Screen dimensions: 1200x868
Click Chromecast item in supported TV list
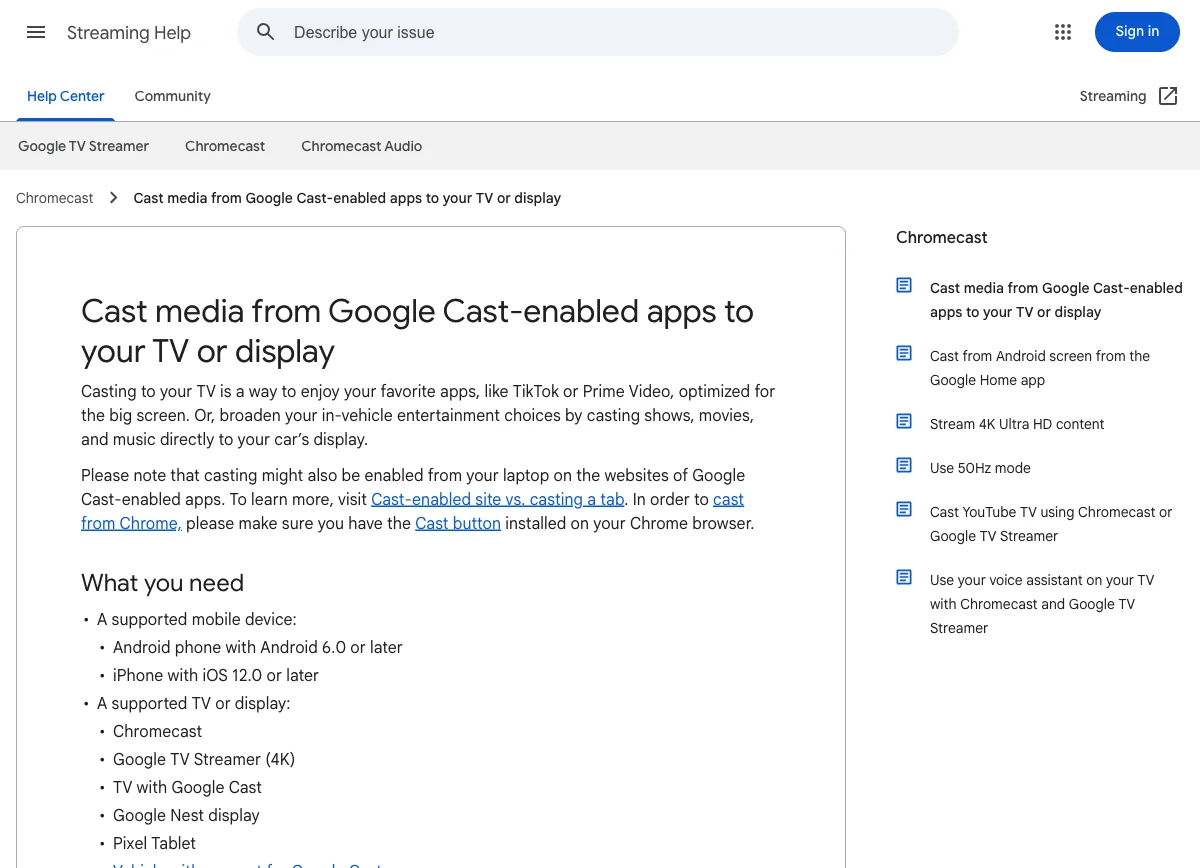[x=157, y=731]
